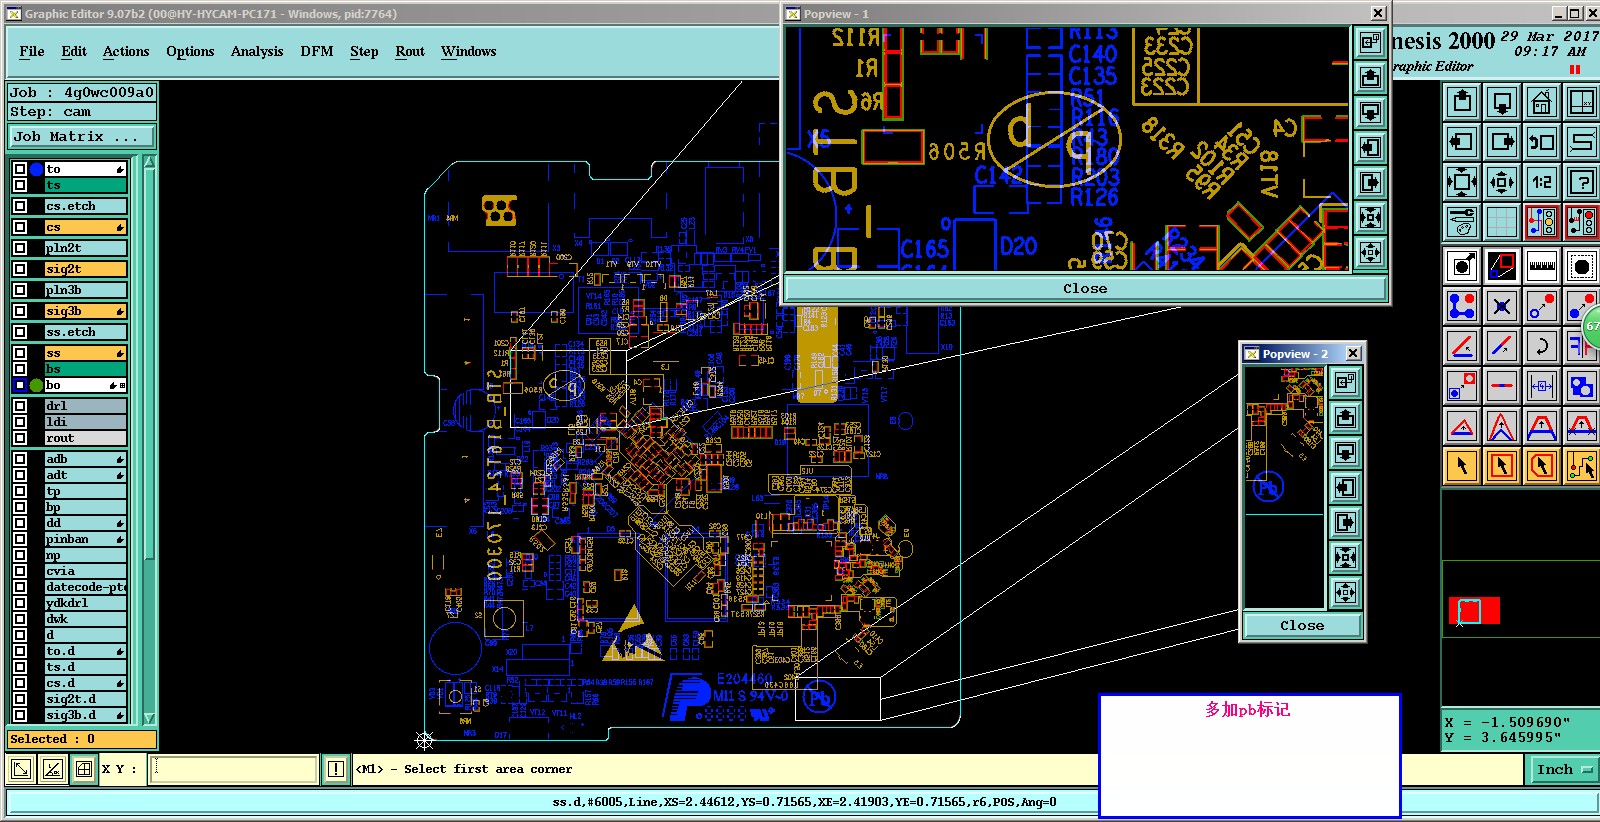1600x822 pixels.
Task: Click the exclamation button beside coordinate field
Action: [336, 769]
